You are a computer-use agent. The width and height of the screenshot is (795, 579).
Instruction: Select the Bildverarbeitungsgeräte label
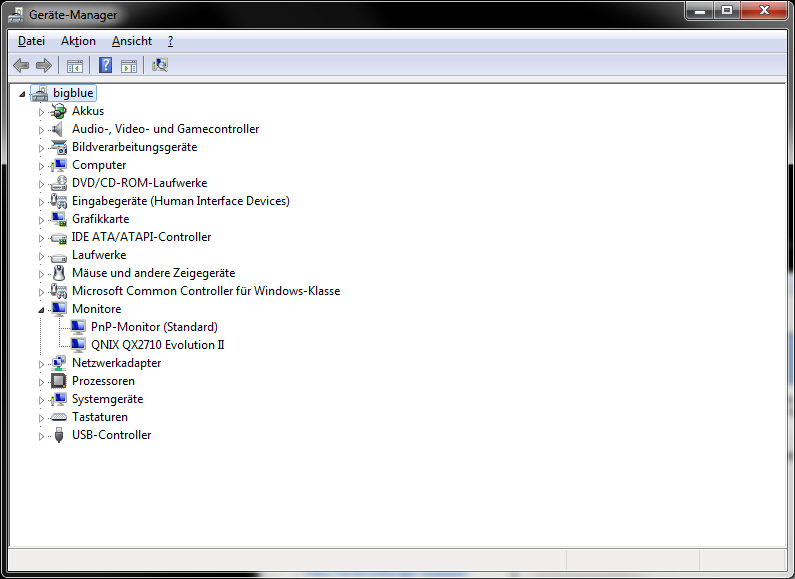coord(134,147)
